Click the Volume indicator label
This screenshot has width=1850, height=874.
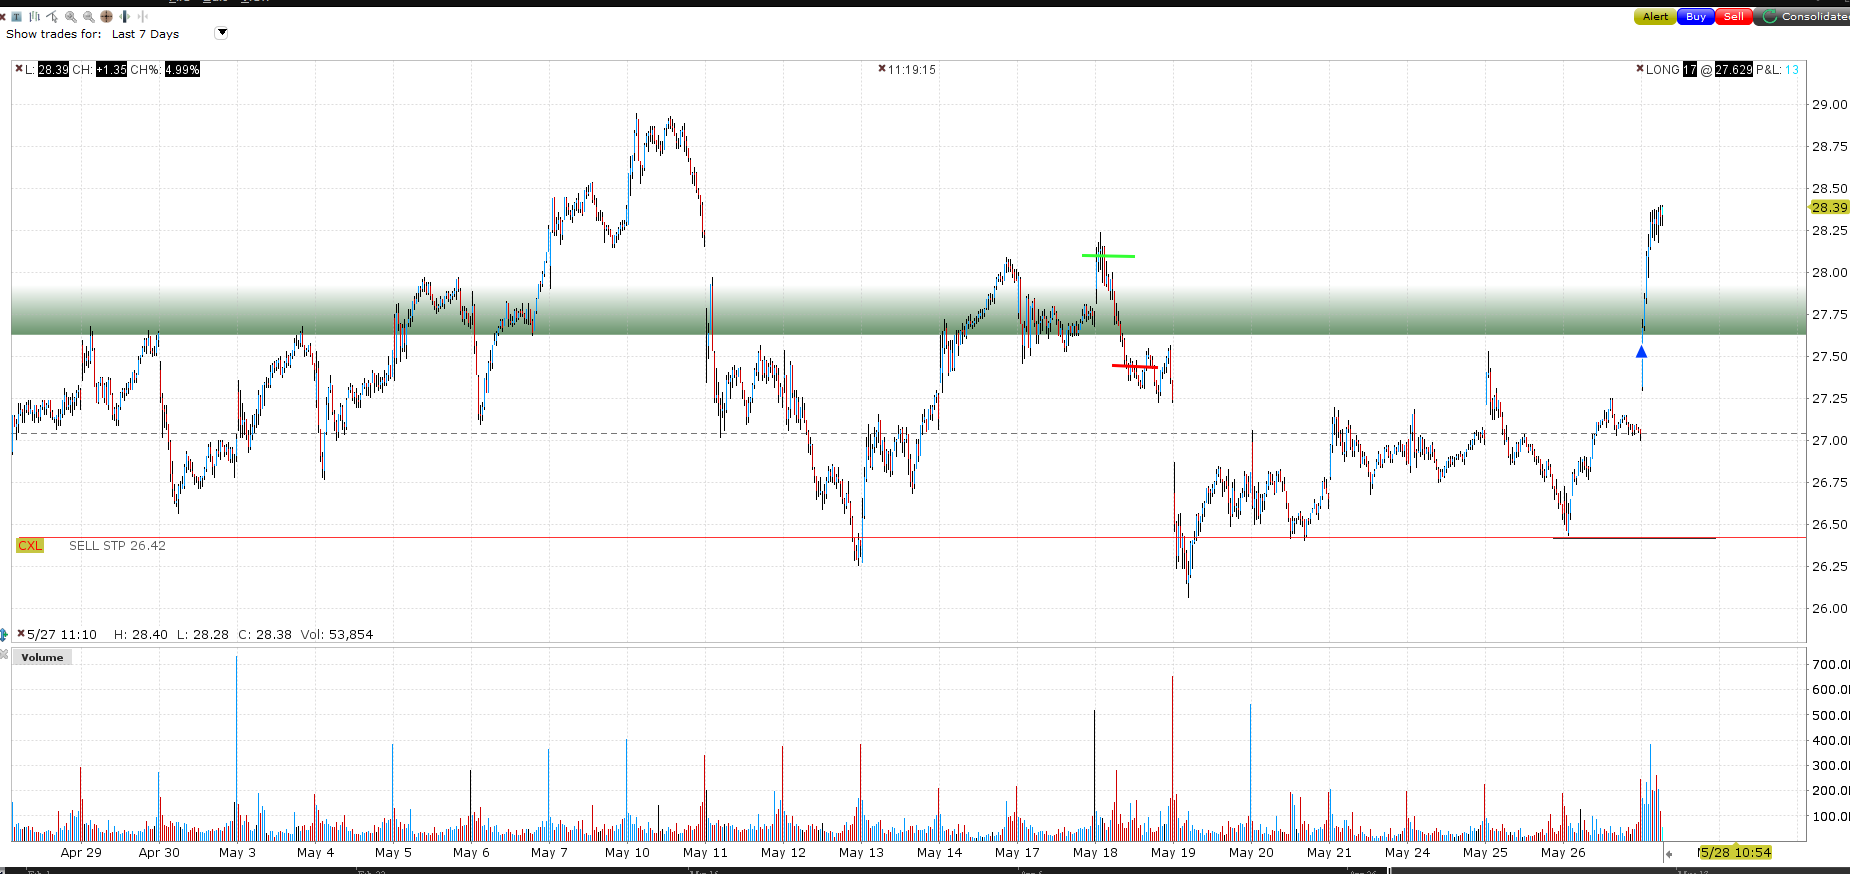pos(42,657)
